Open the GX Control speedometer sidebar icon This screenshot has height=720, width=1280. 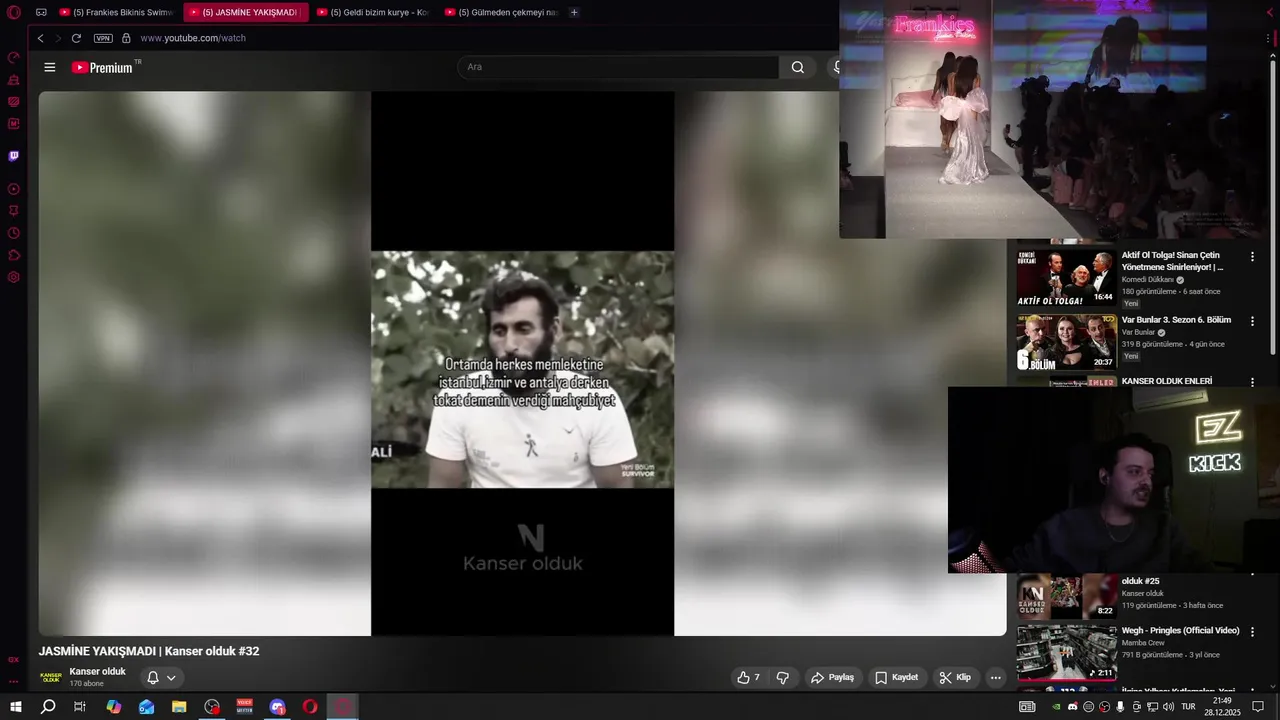pyautogui.click(x=14, y=58)
